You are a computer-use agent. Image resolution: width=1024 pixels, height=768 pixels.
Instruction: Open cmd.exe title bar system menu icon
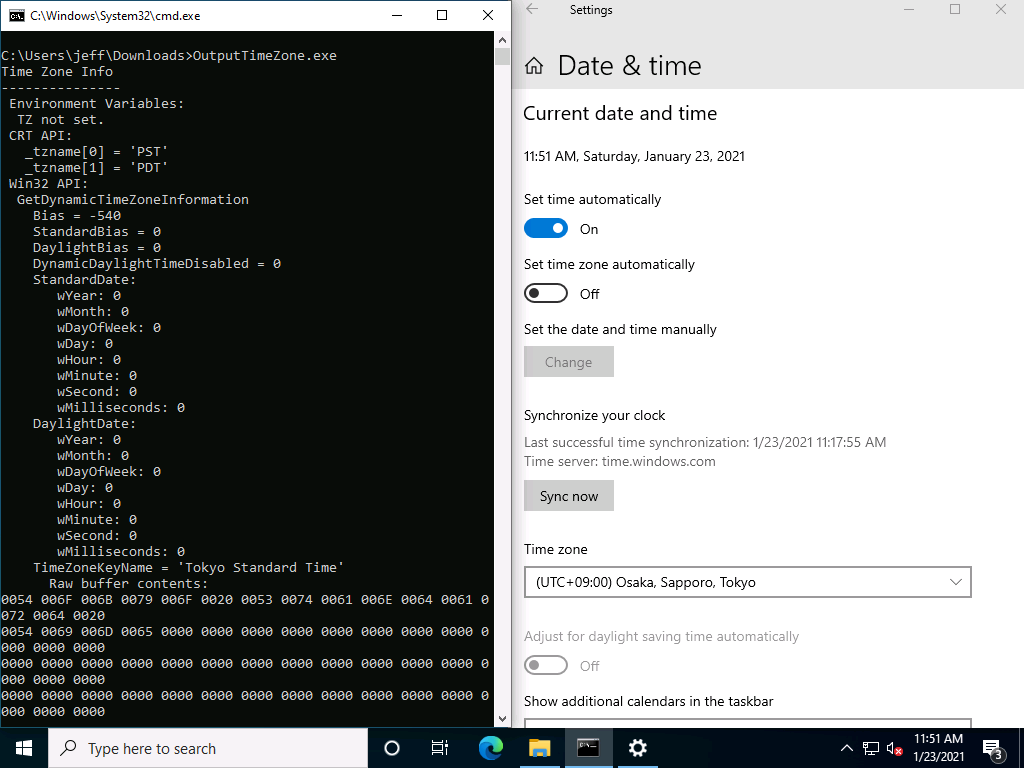pos(16,15)
